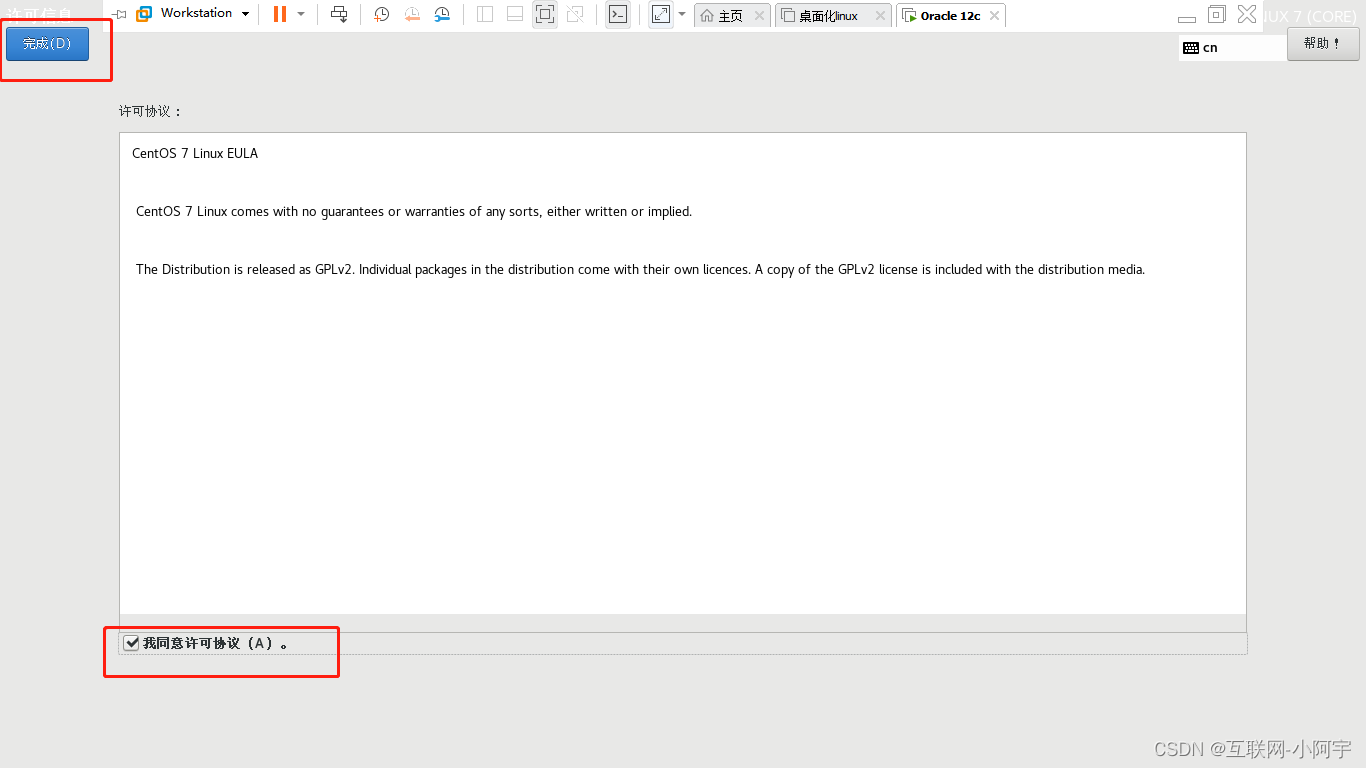Click the 帮助! help button
The height and width of the screenshot is (768, 1366).
(x=1323, y=44)
